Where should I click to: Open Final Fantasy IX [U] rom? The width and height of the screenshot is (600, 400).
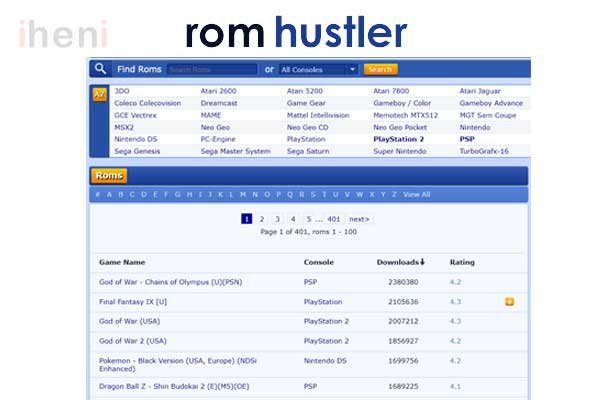133,302
